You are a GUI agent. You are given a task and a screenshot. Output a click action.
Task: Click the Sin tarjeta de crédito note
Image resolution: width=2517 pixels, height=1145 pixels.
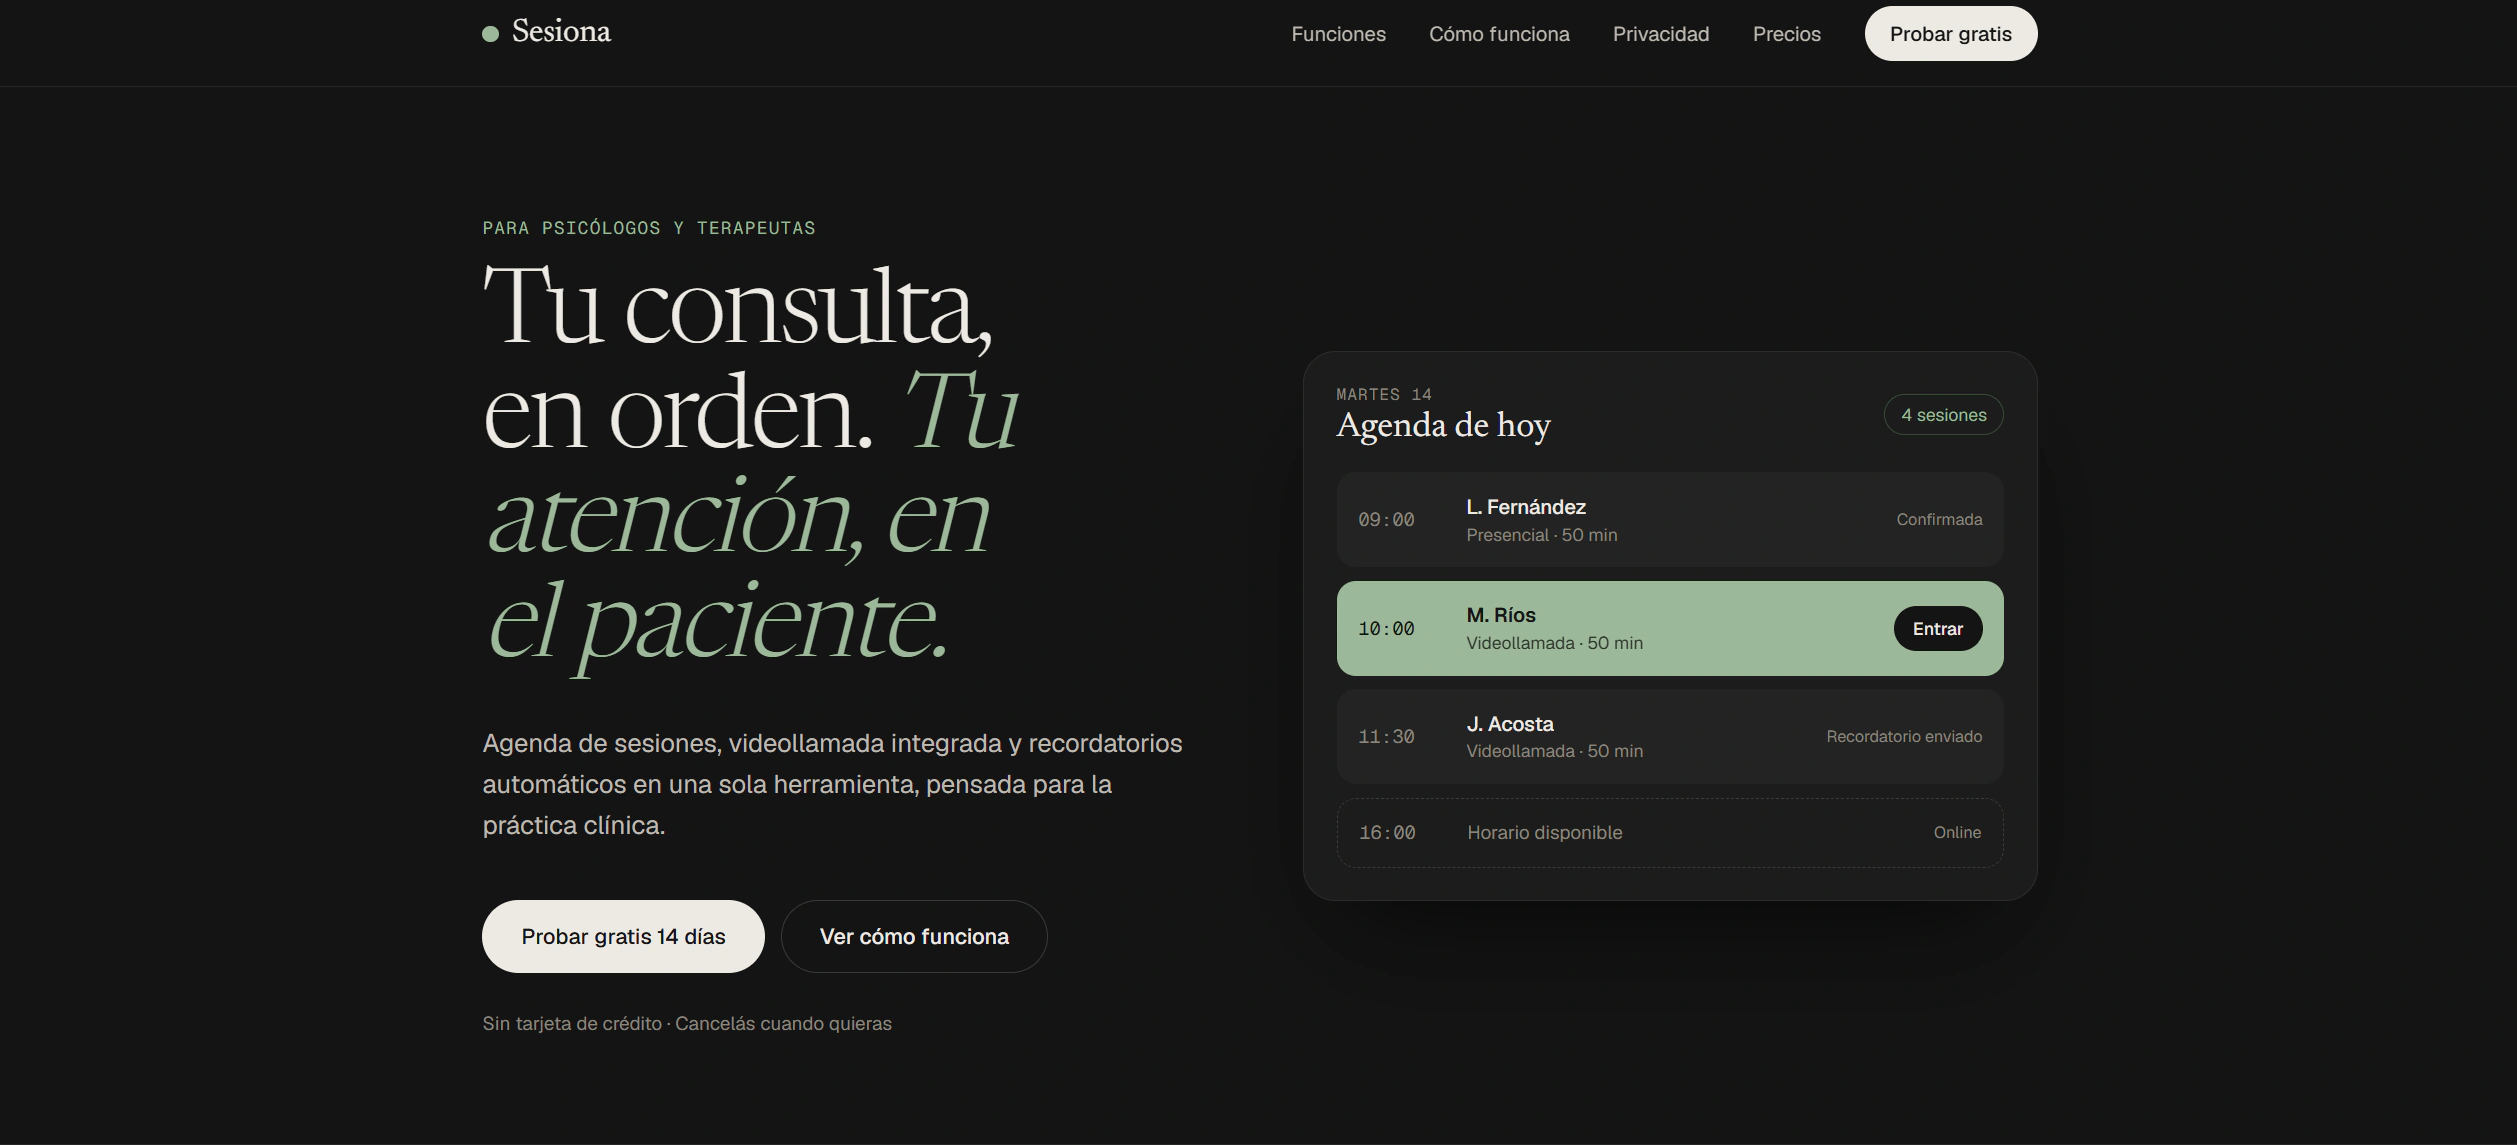coord(687,1023)
